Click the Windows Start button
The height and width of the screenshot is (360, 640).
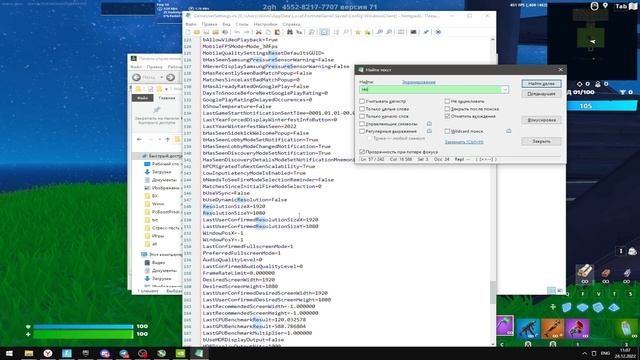point(9,353)
